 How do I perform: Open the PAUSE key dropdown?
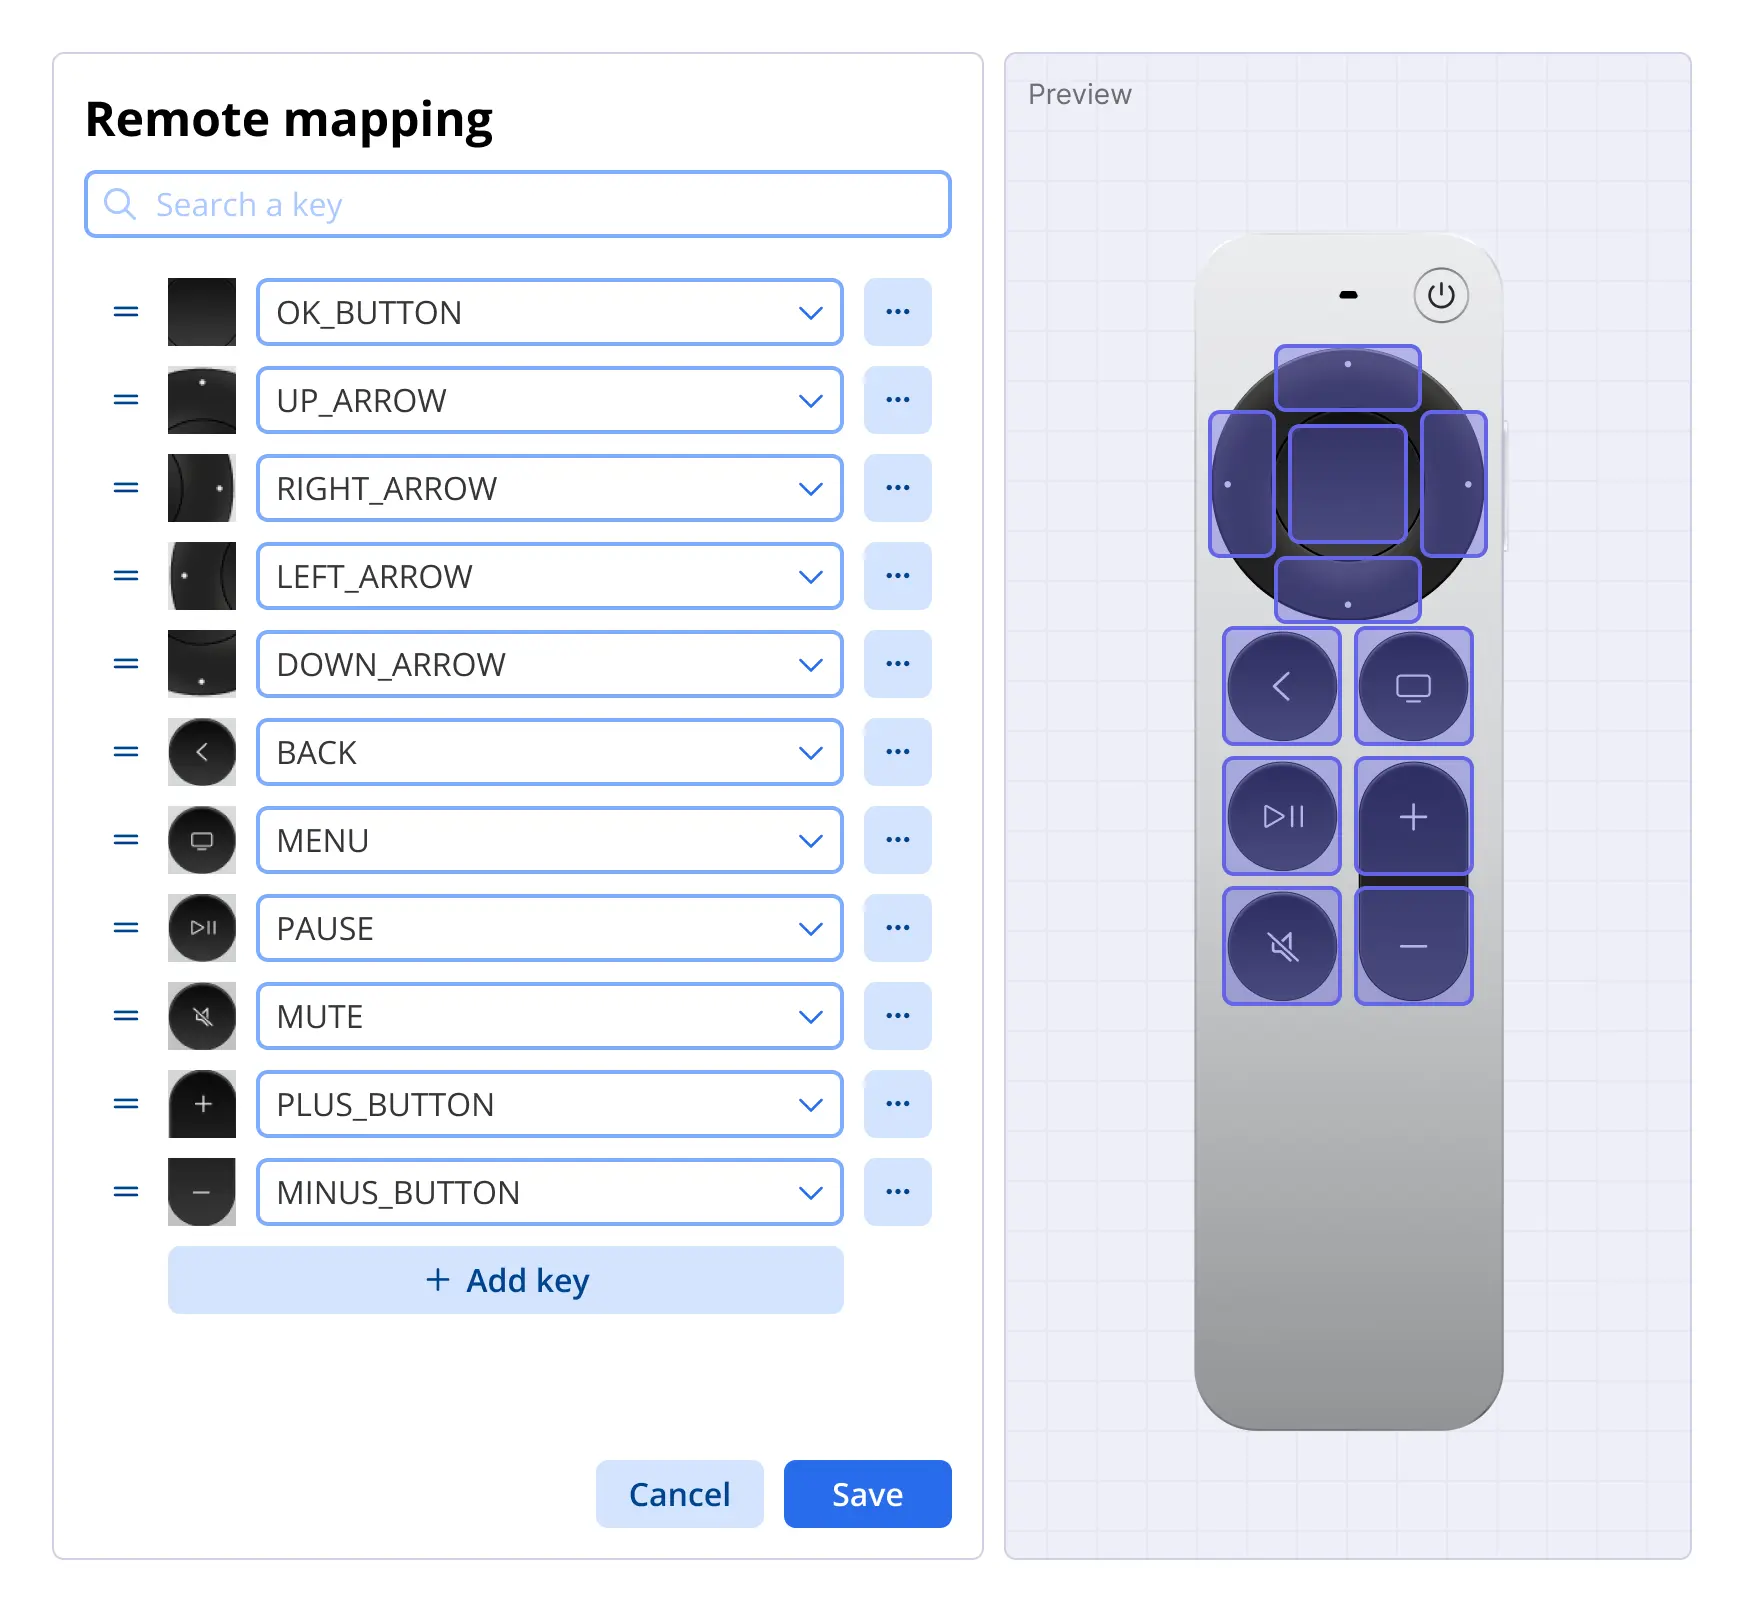tap(550, 928)
